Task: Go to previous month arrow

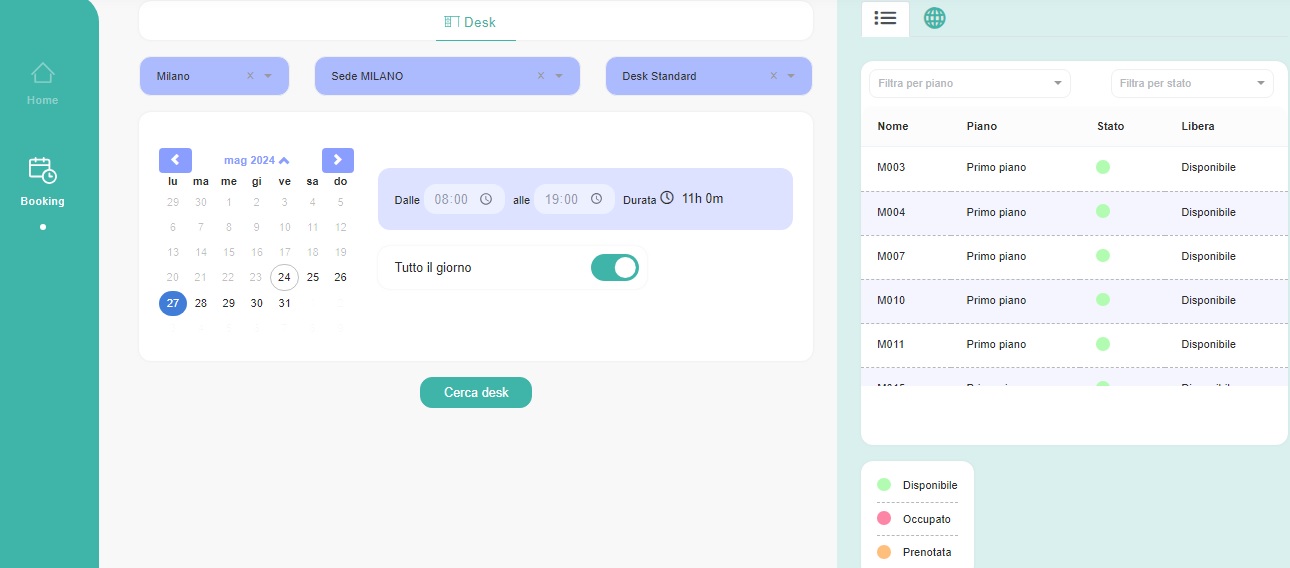Action: coord(175,160)
